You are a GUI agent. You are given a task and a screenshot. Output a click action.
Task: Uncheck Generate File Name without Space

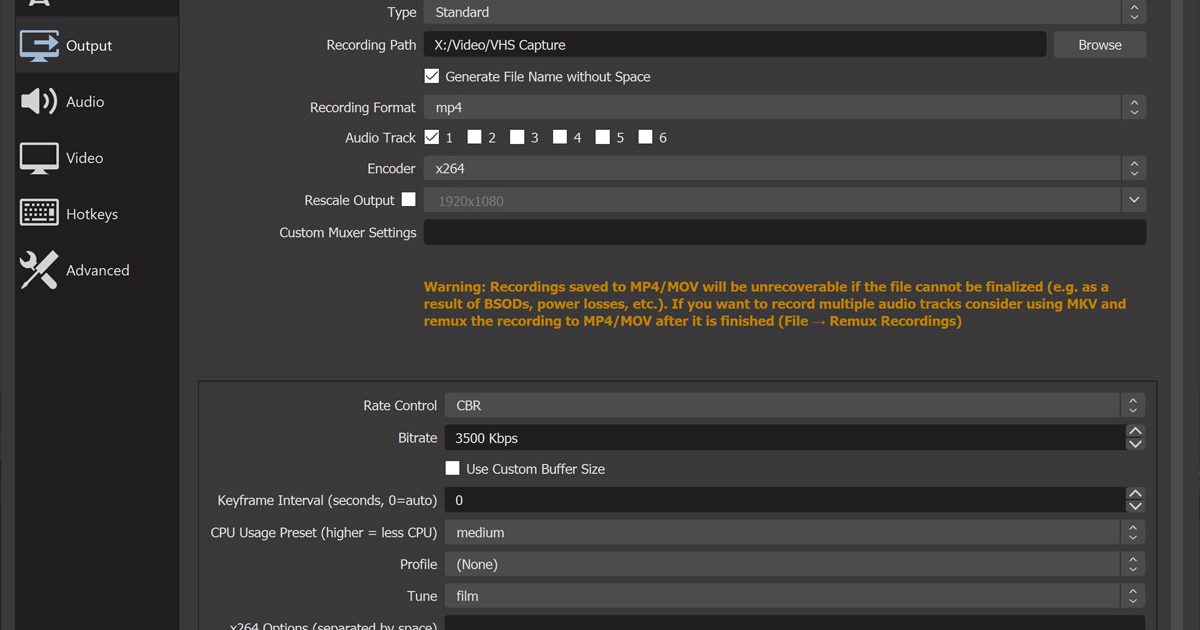[432, 76]
